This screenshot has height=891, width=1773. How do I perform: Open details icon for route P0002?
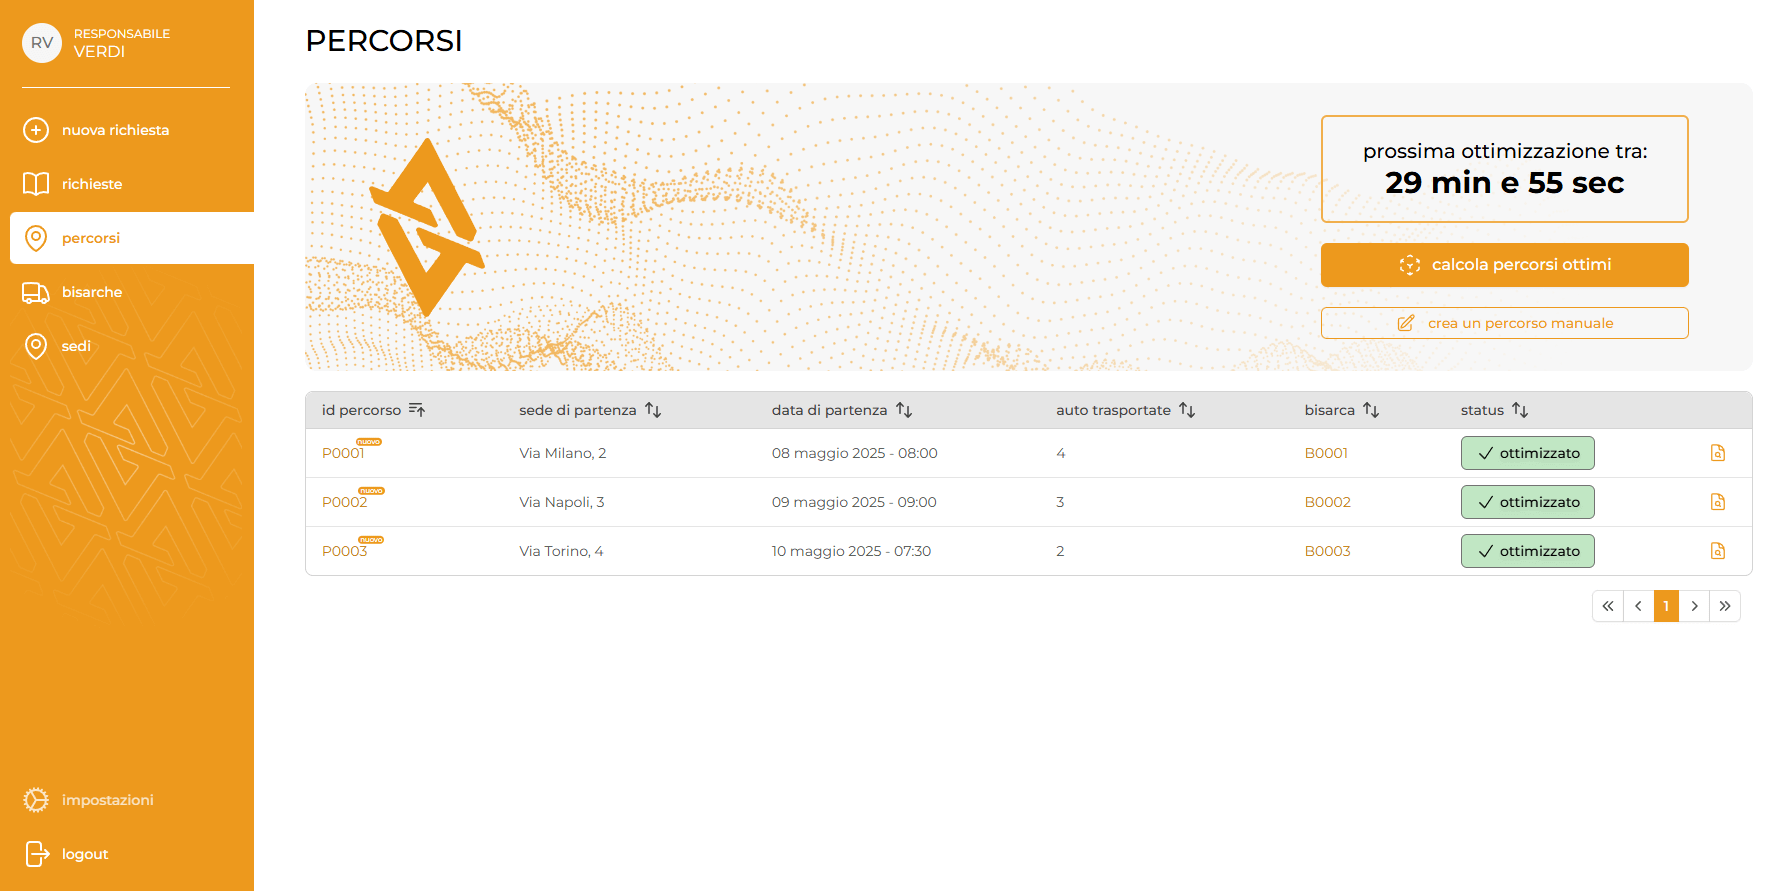[1717, 502]
